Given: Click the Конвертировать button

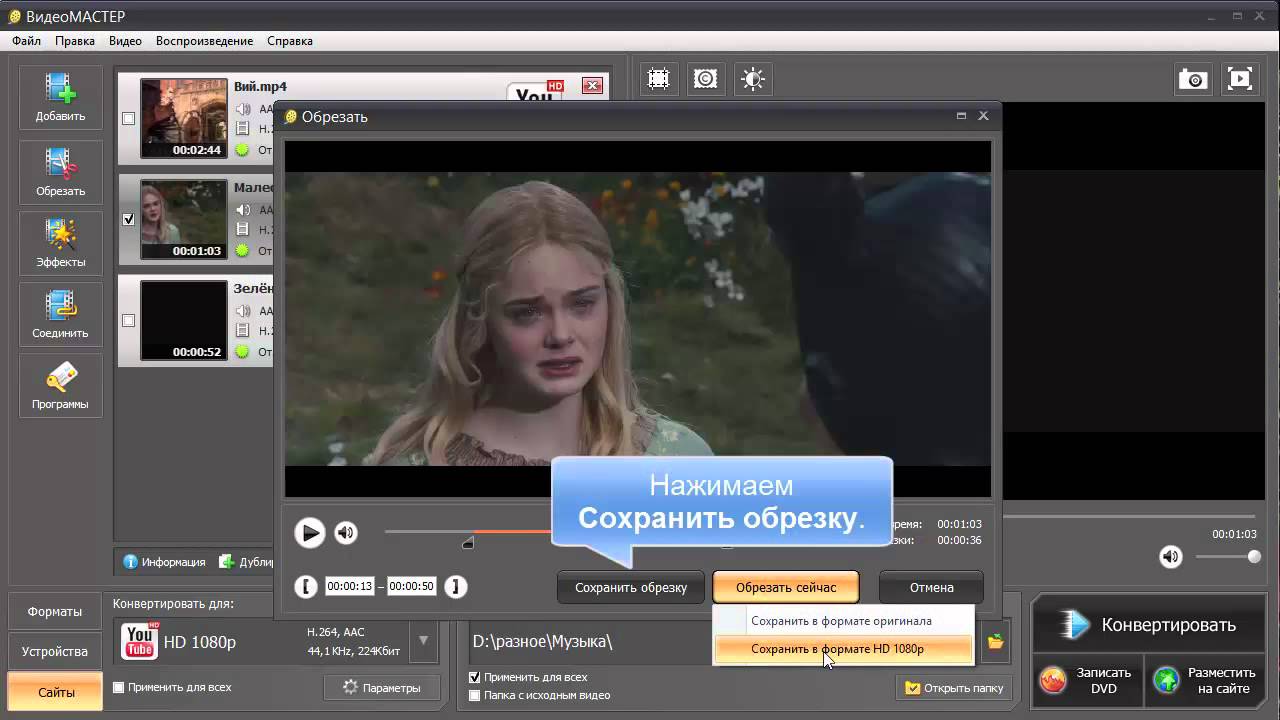Looking at the screenshot, I should point(1147,625).
